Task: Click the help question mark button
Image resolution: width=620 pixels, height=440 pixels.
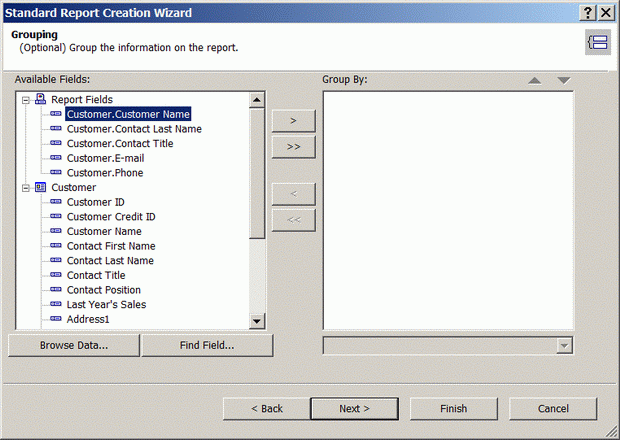Action: coord(587,12)
